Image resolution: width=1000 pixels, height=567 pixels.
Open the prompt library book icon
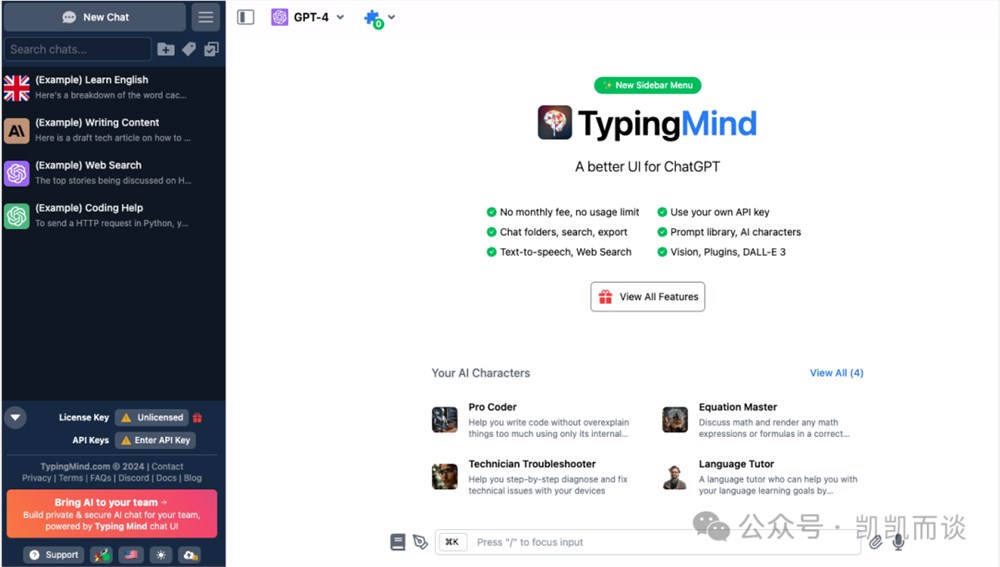(x=397, y=542)
